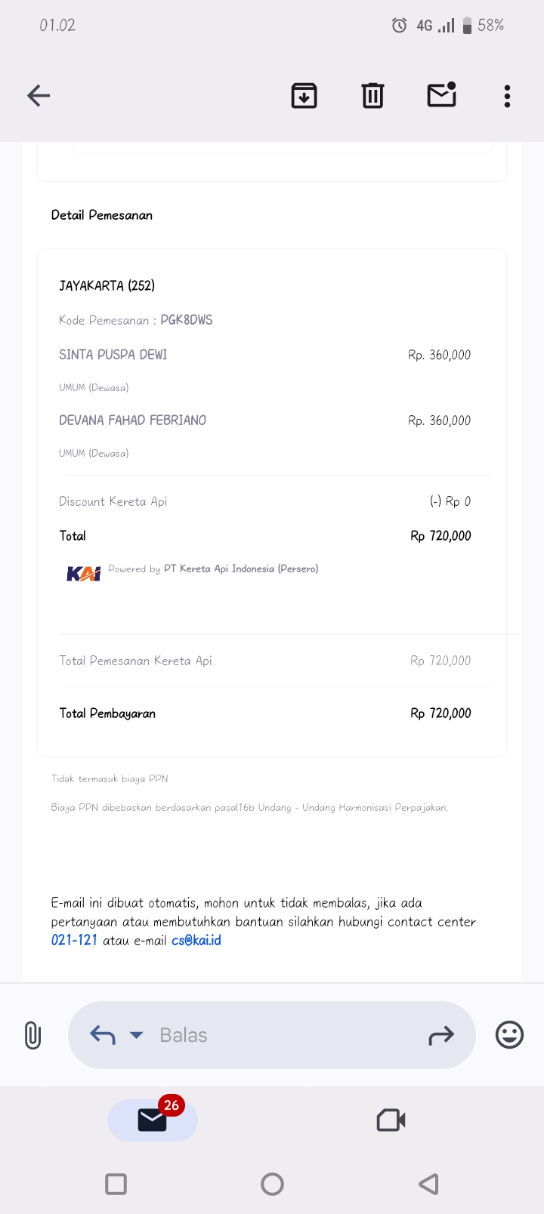Switch to the Meet video tab
Image resolution: width=544 pixels, height=1214 pixels.
[x=390, y=1120]
